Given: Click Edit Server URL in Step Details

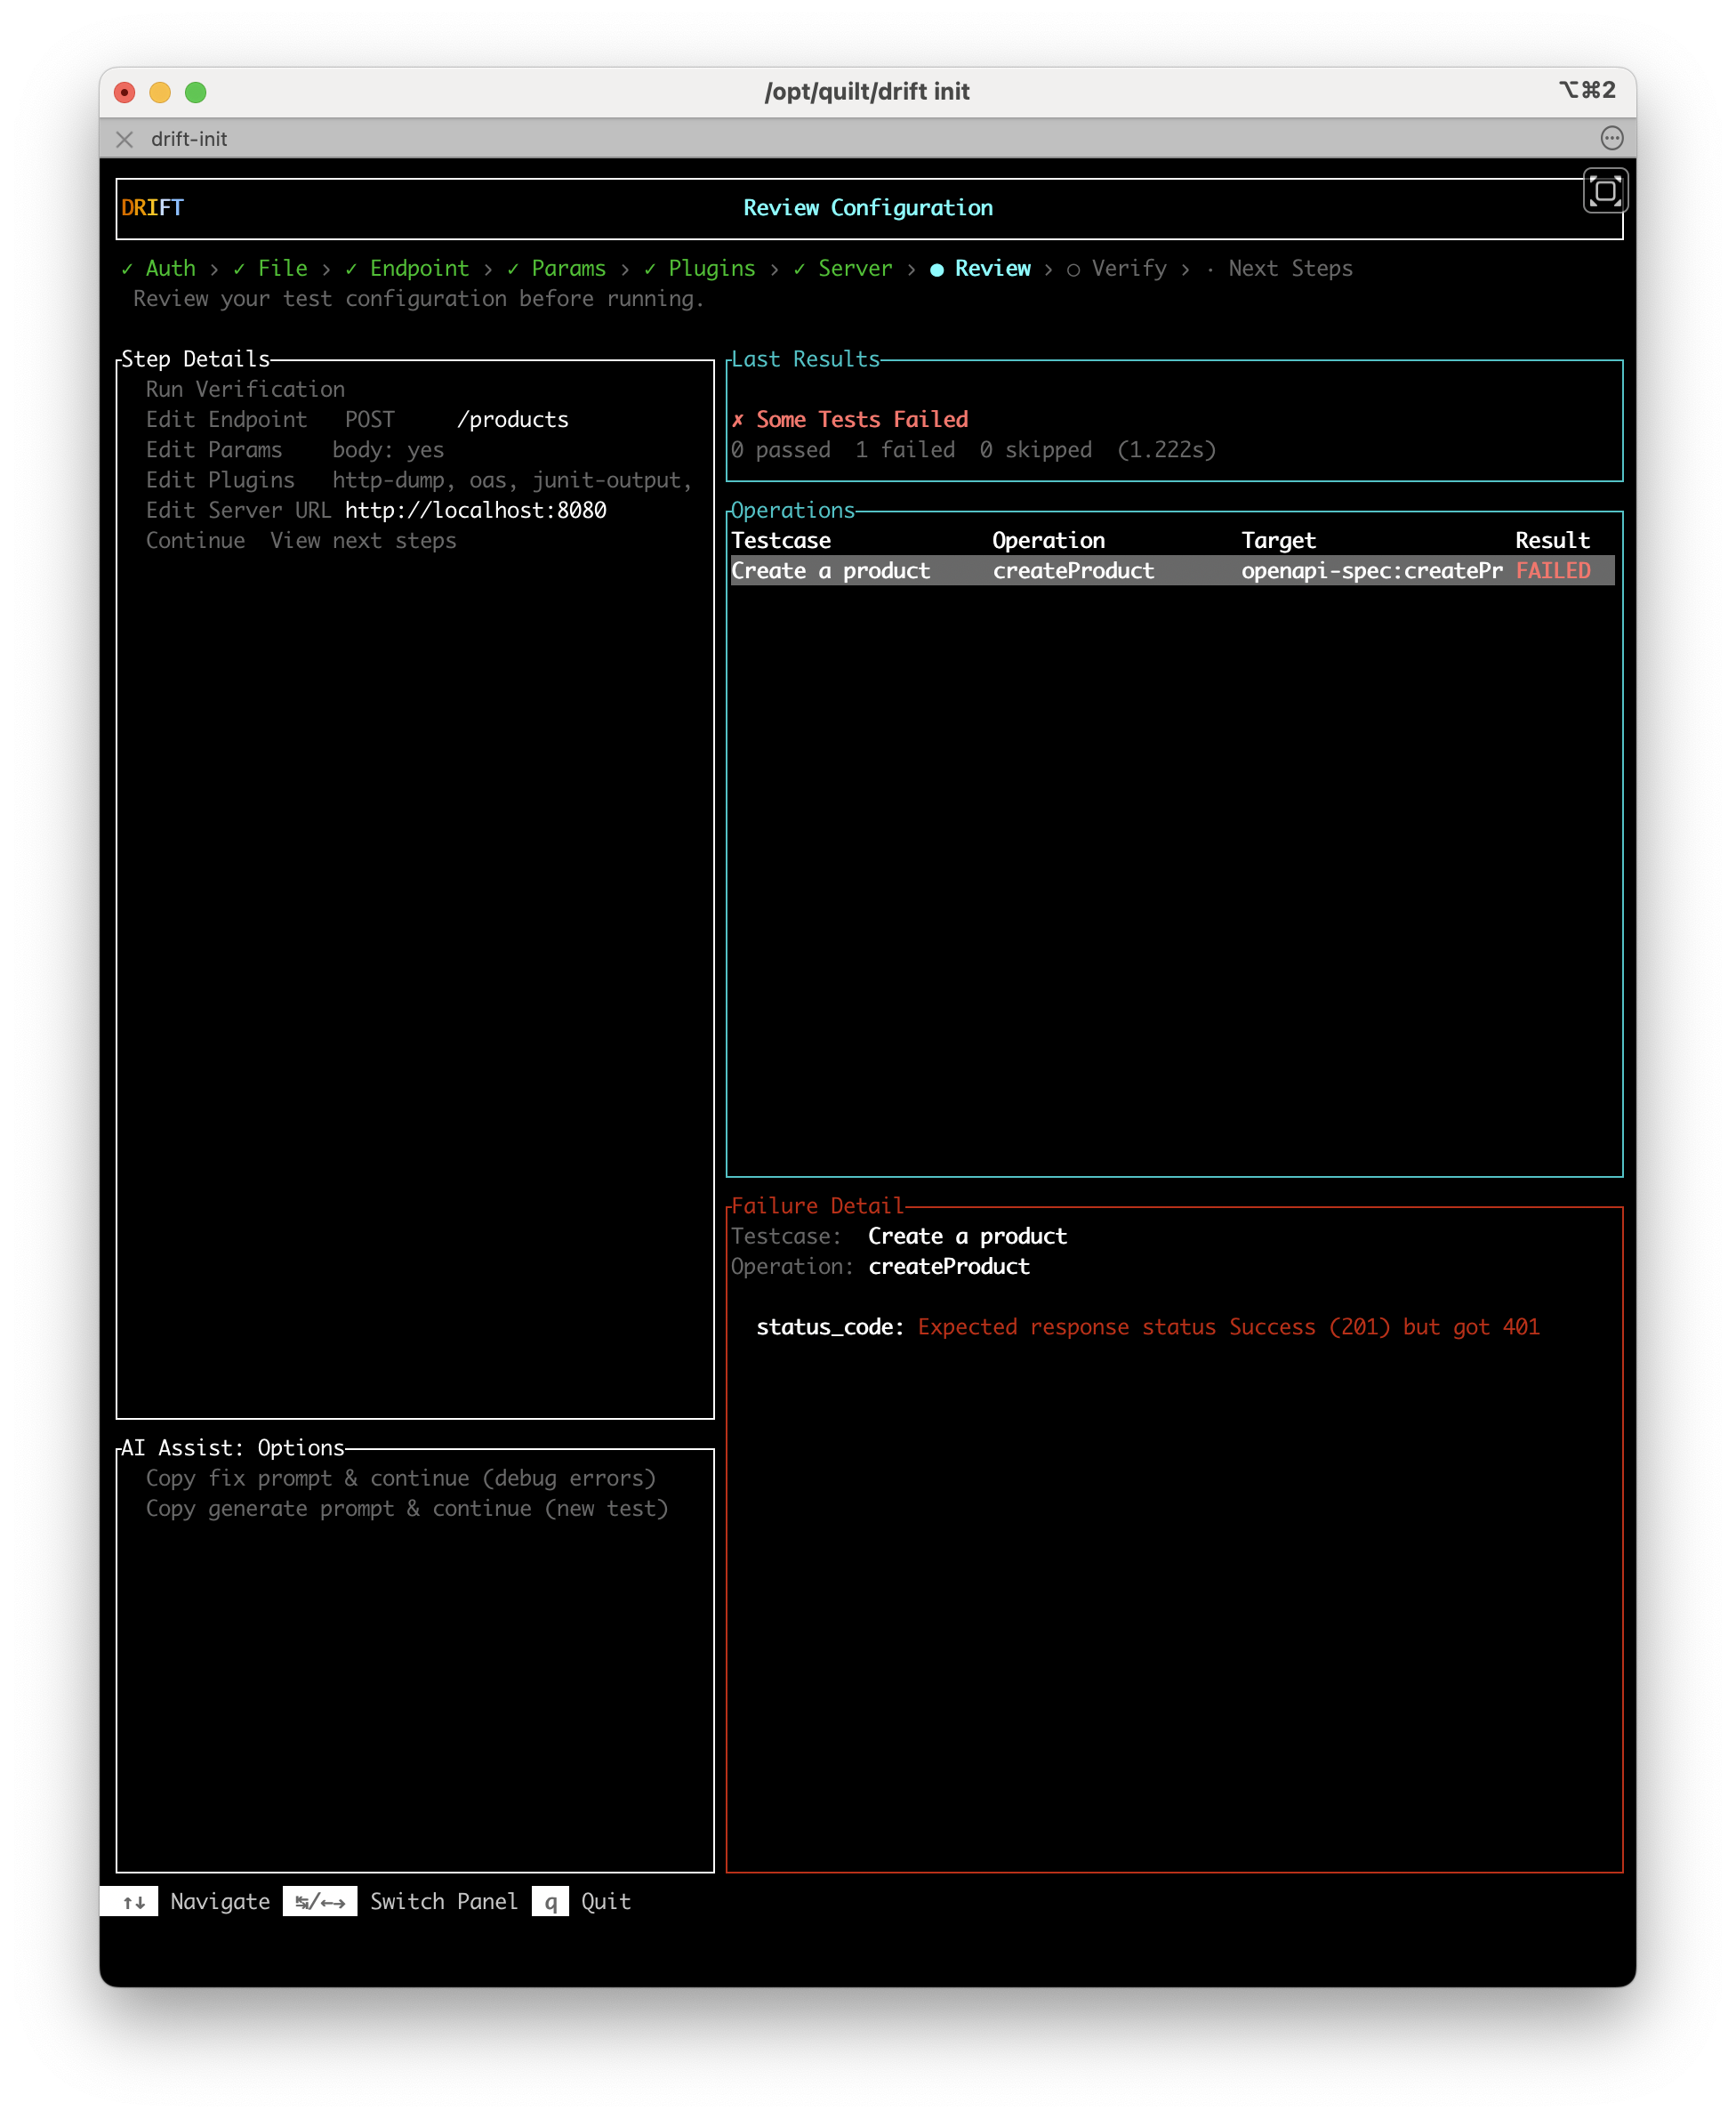Looking at the screenshot, I should coord(238,510).
